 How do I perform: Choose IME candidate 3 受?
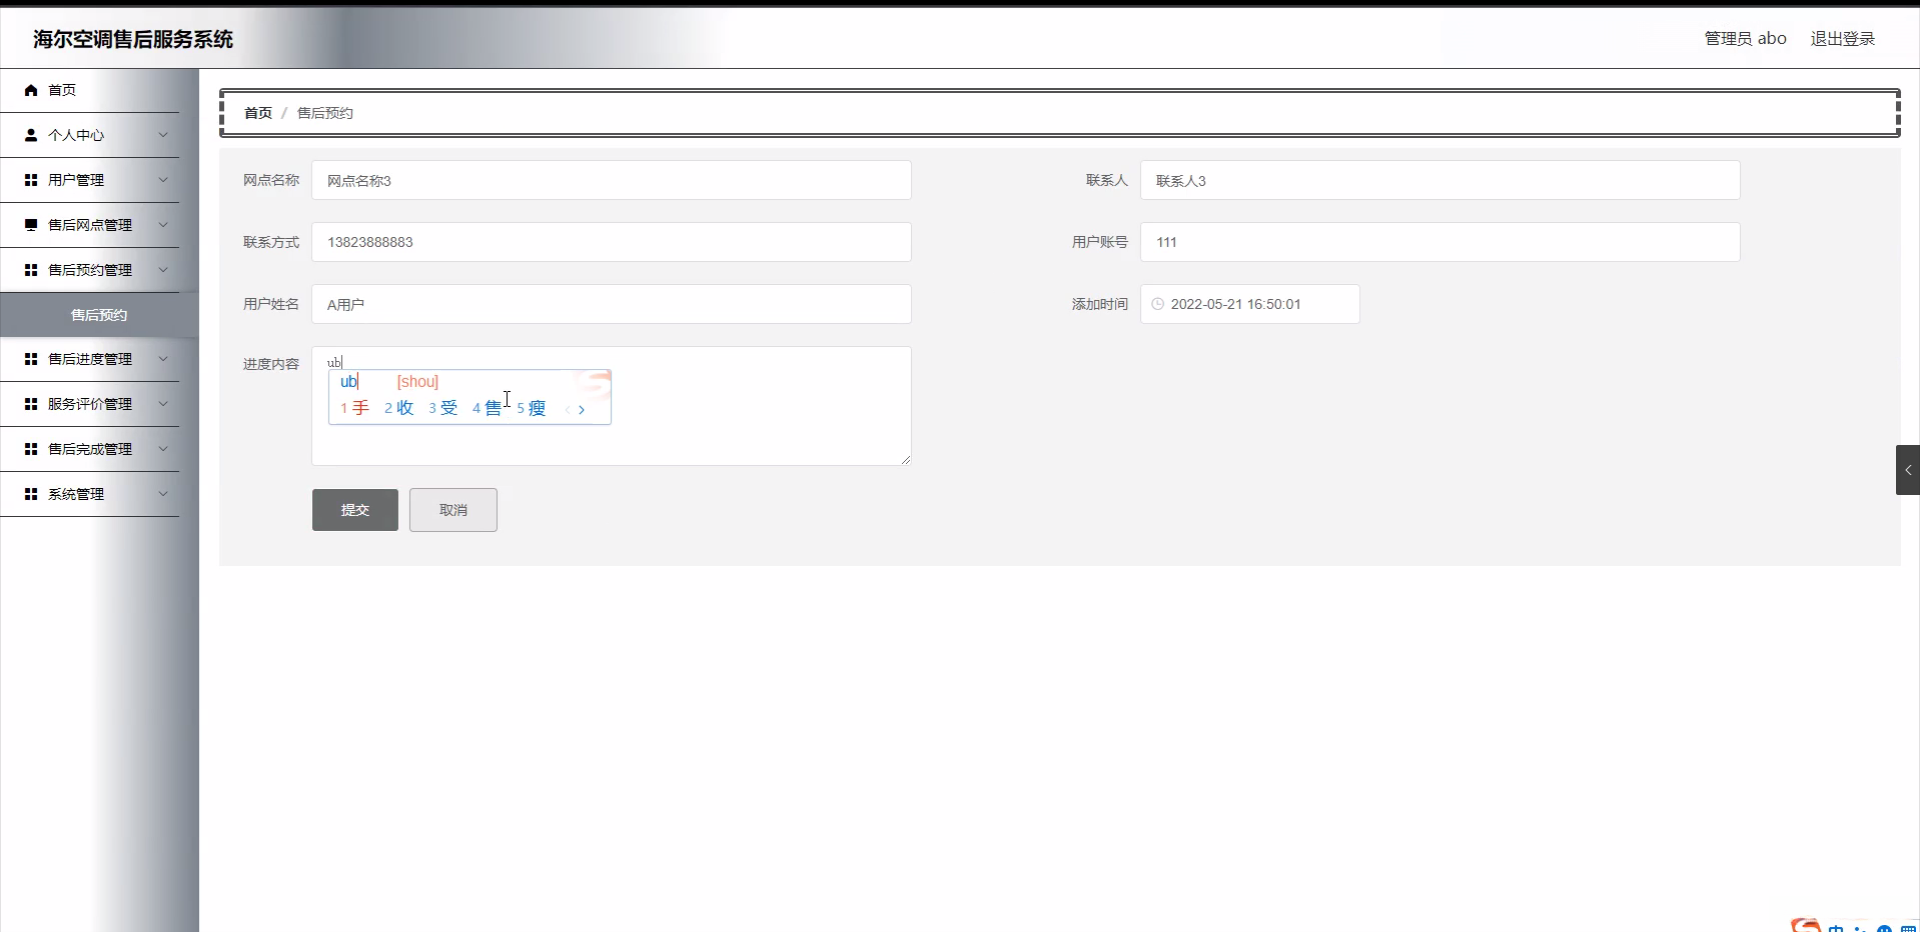click(443, 408)
